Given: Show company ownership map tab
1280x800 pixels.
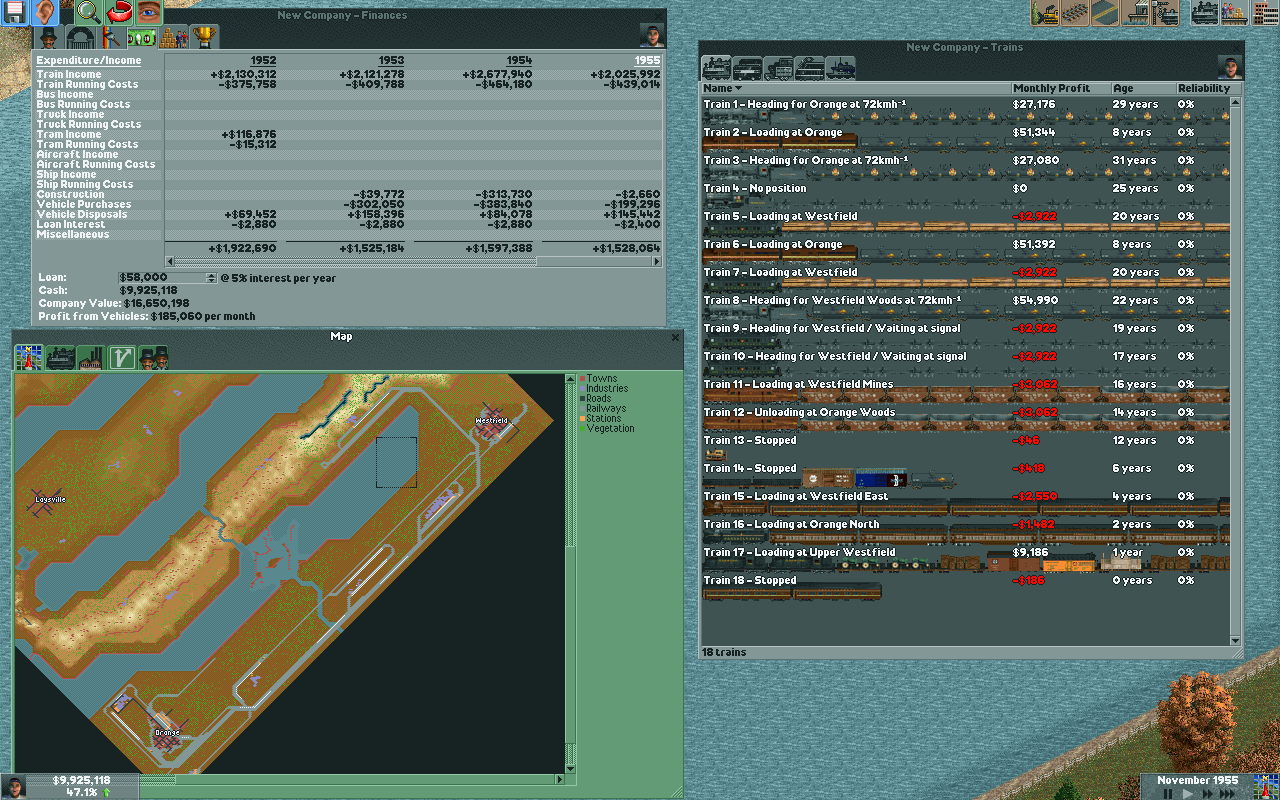Looking at the screenshot, I should [153, 358].
